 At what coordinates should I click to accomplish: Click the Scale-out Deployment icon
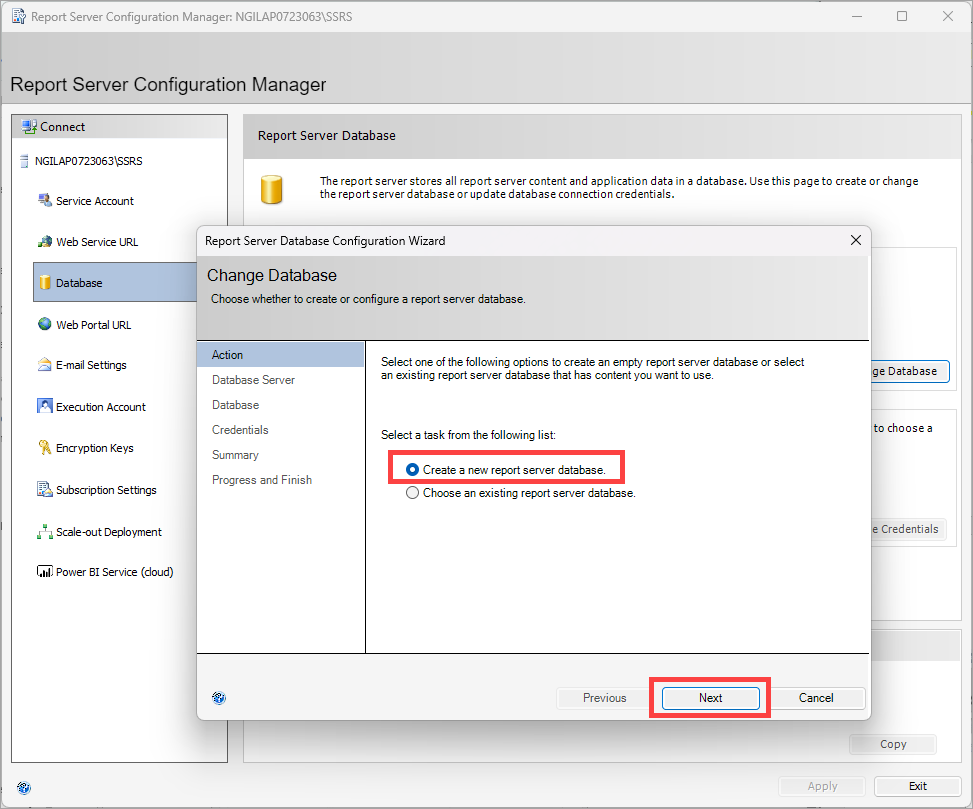(x=45, y=532)
